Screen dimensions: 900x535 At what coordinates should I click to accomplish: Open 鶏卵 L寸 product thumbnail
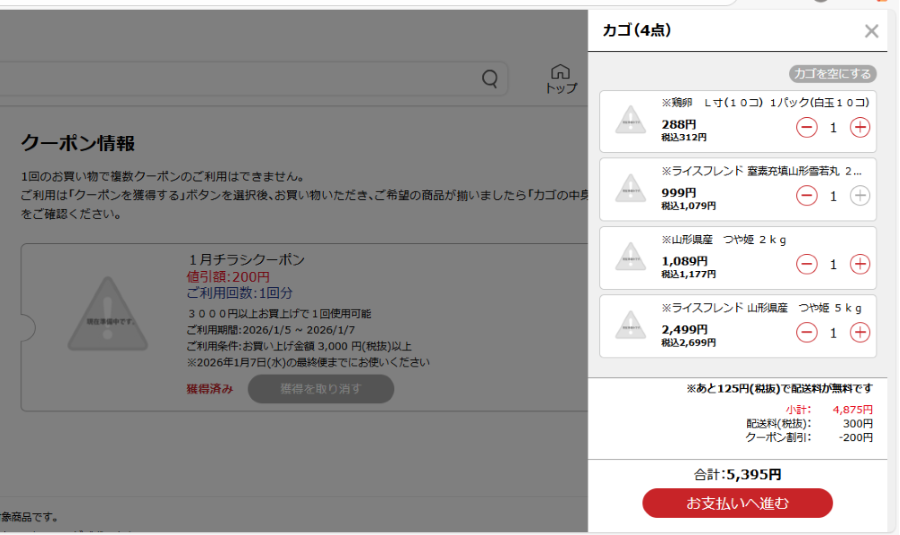630,121
